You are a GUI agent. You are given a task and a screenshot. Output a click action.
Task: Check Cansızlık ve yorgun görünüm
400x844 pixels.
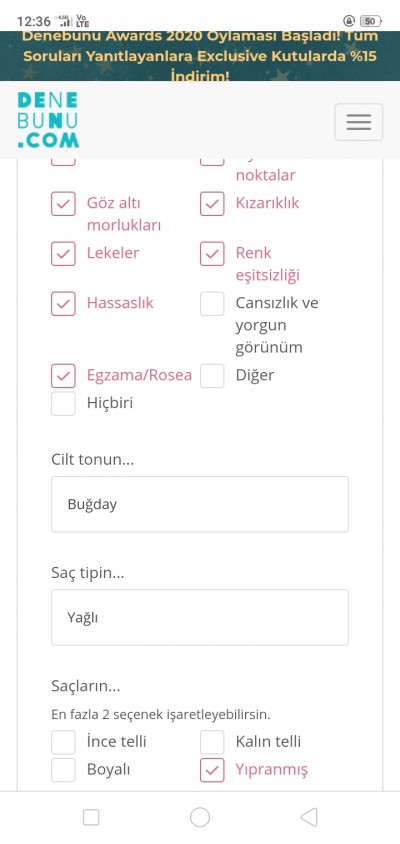212,304
